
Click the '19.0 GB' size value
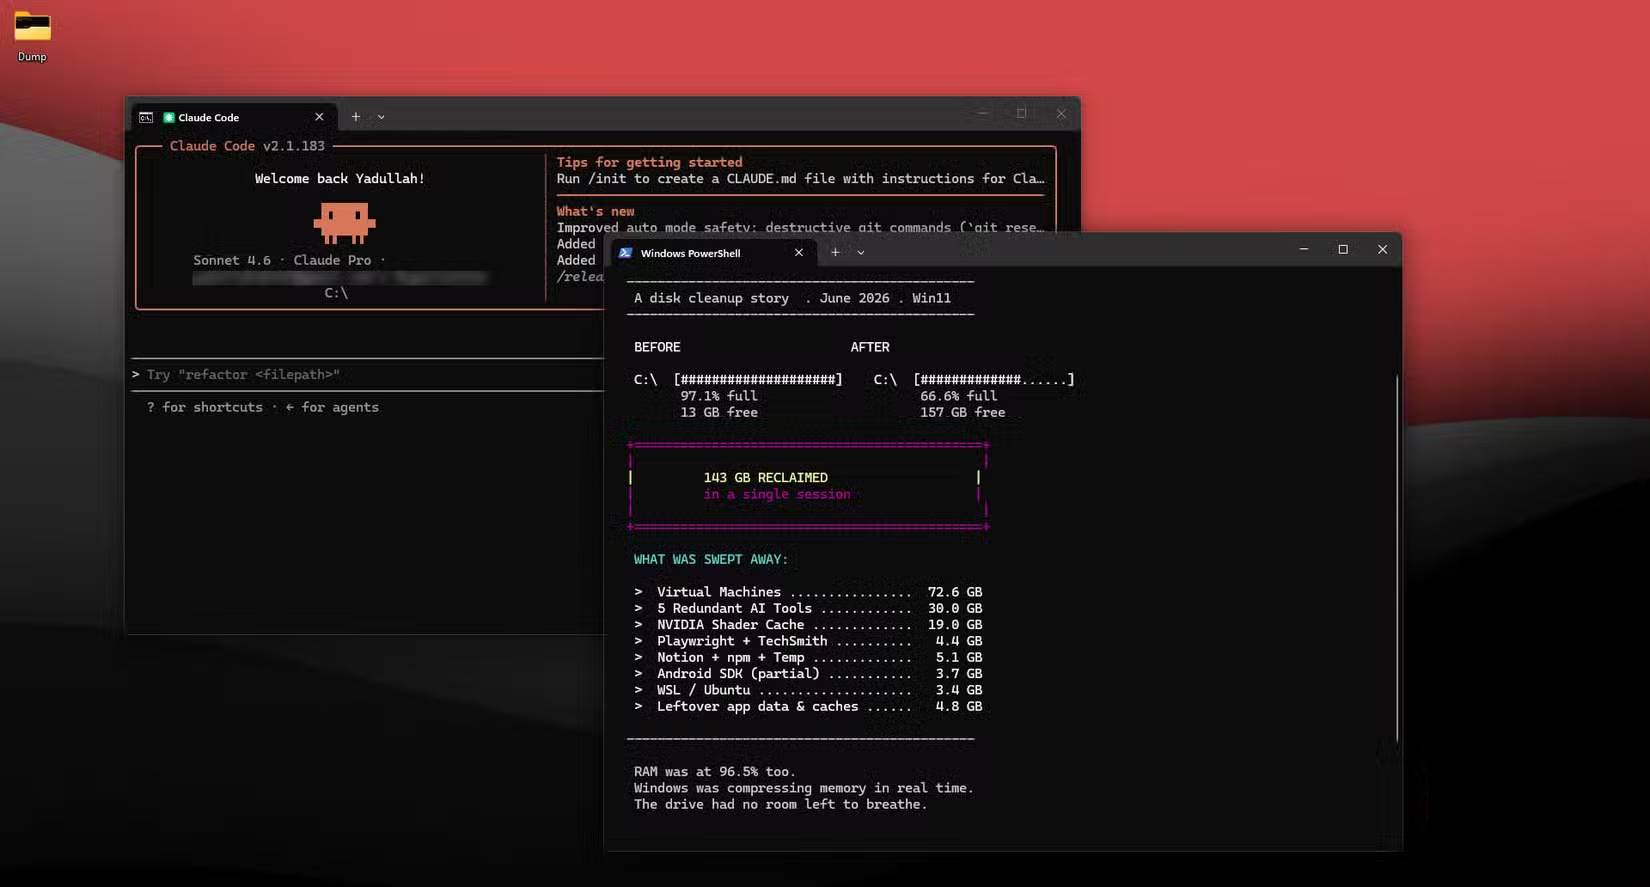[x=955, y=625]
